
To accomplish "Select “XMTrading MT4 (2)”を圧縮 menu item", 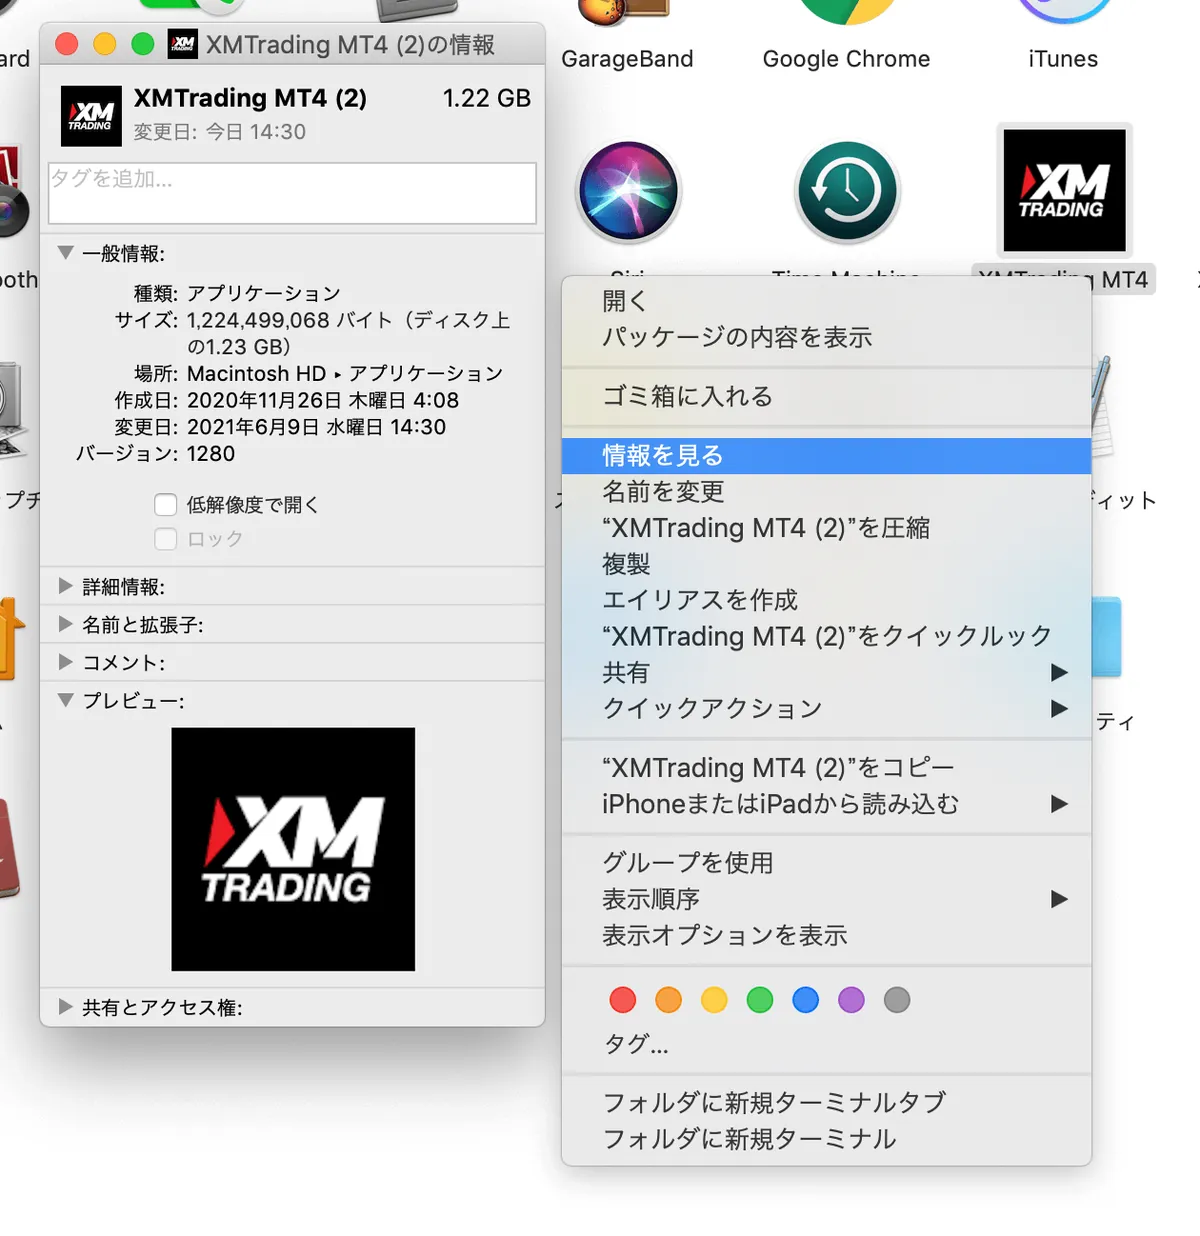I will [x=826, y=528].
